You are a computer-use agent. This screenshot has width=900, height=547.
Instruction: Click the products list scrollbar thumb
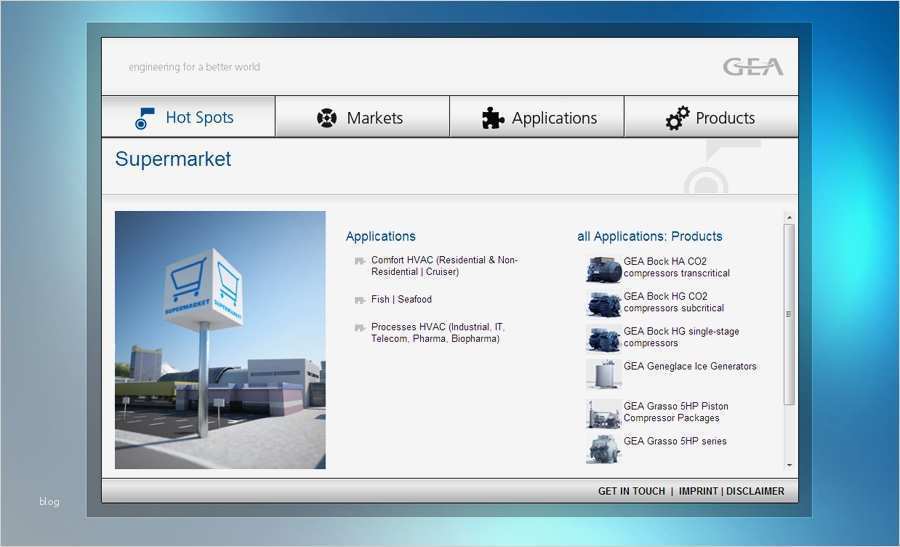coord(789,315)
